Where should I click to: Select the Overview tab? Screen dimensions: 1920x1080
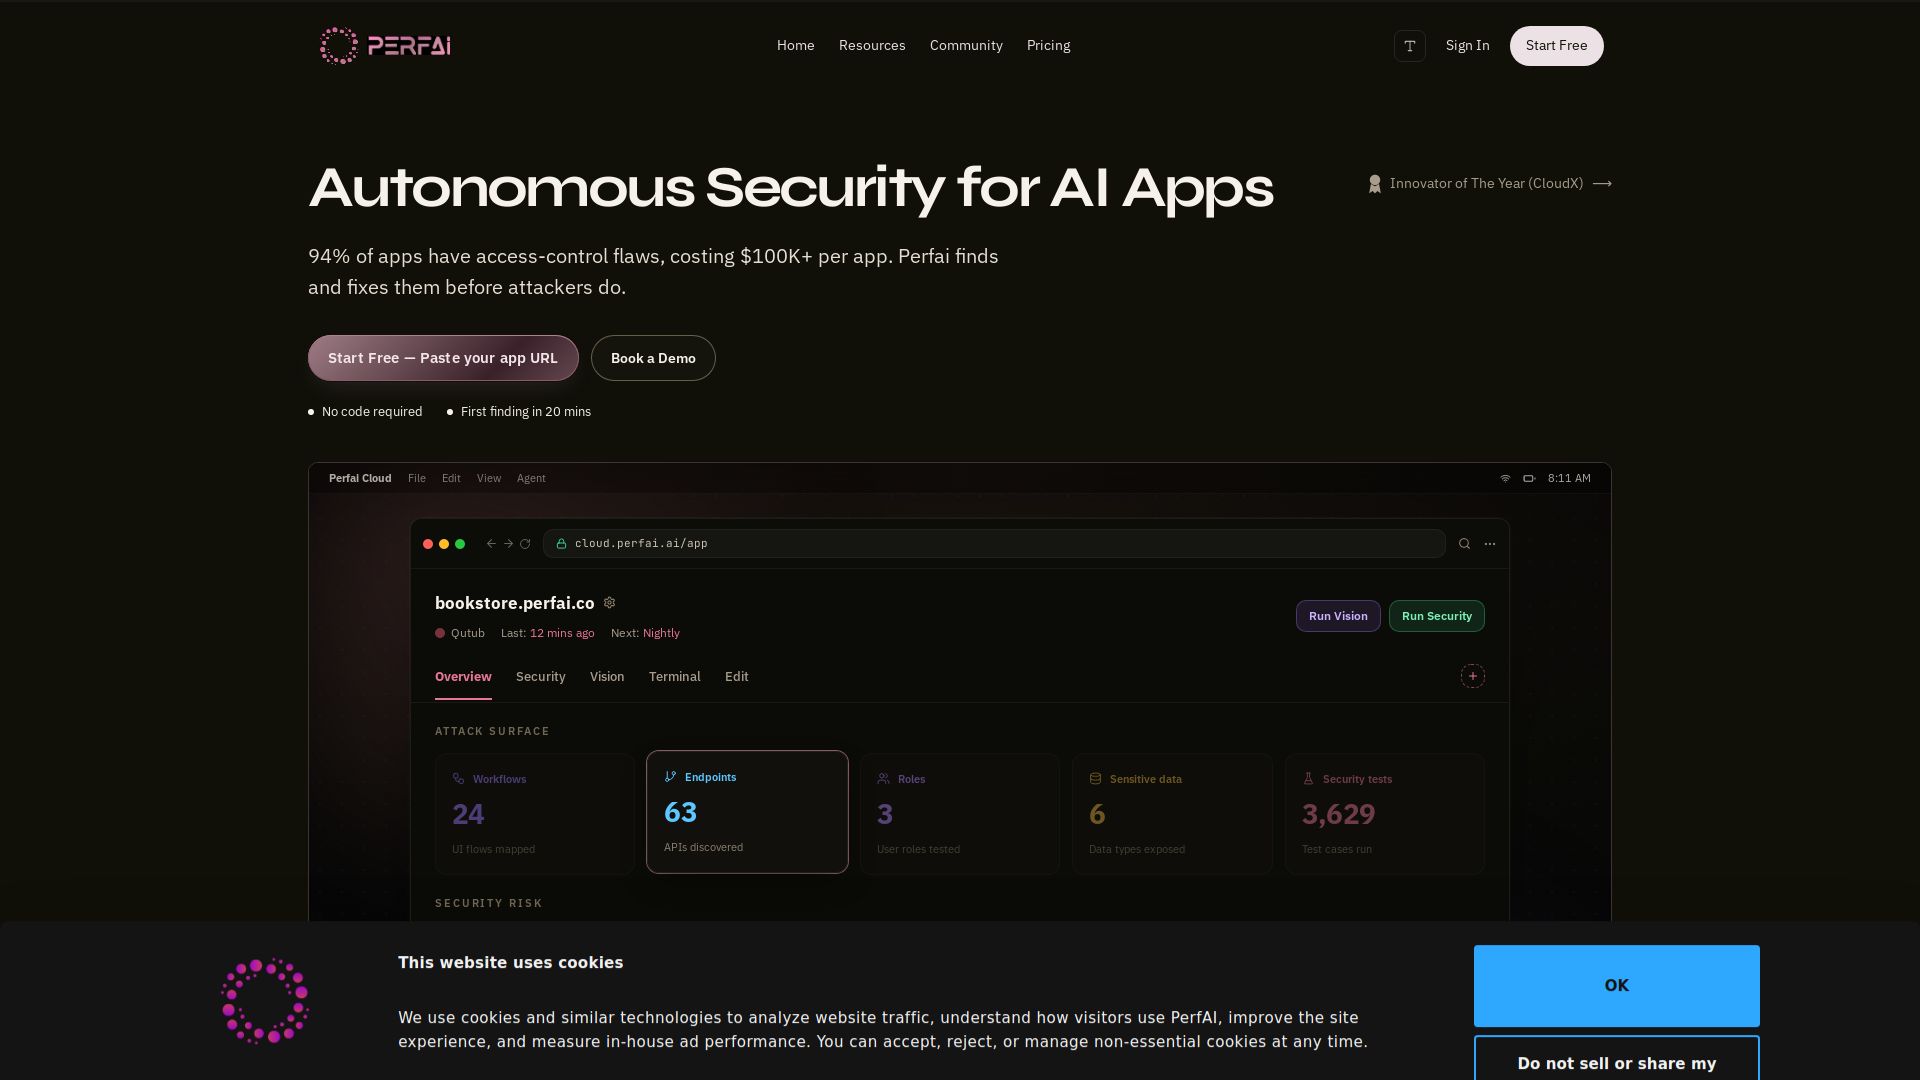[463, 677]
